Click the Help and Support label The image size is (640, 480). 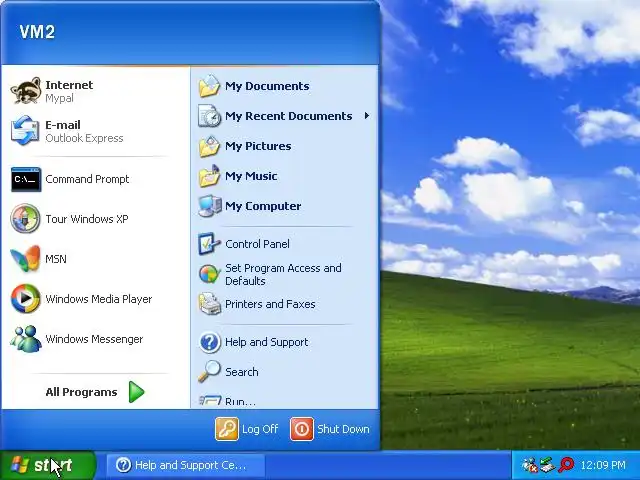point(267,342)
